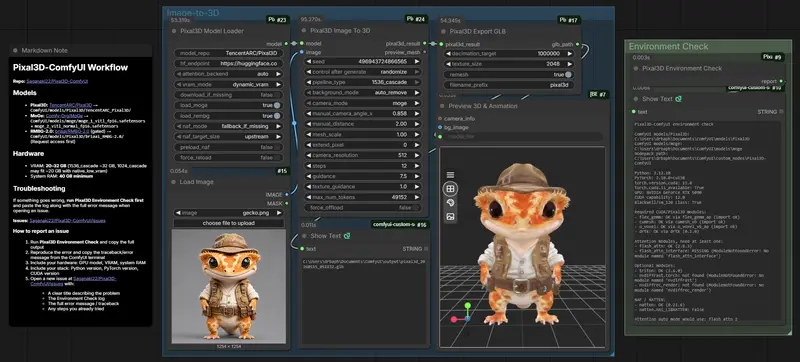The image size is (800, 362).
Task: Open the 3D viewer hamburger menu icon
Action: [450, 175]
